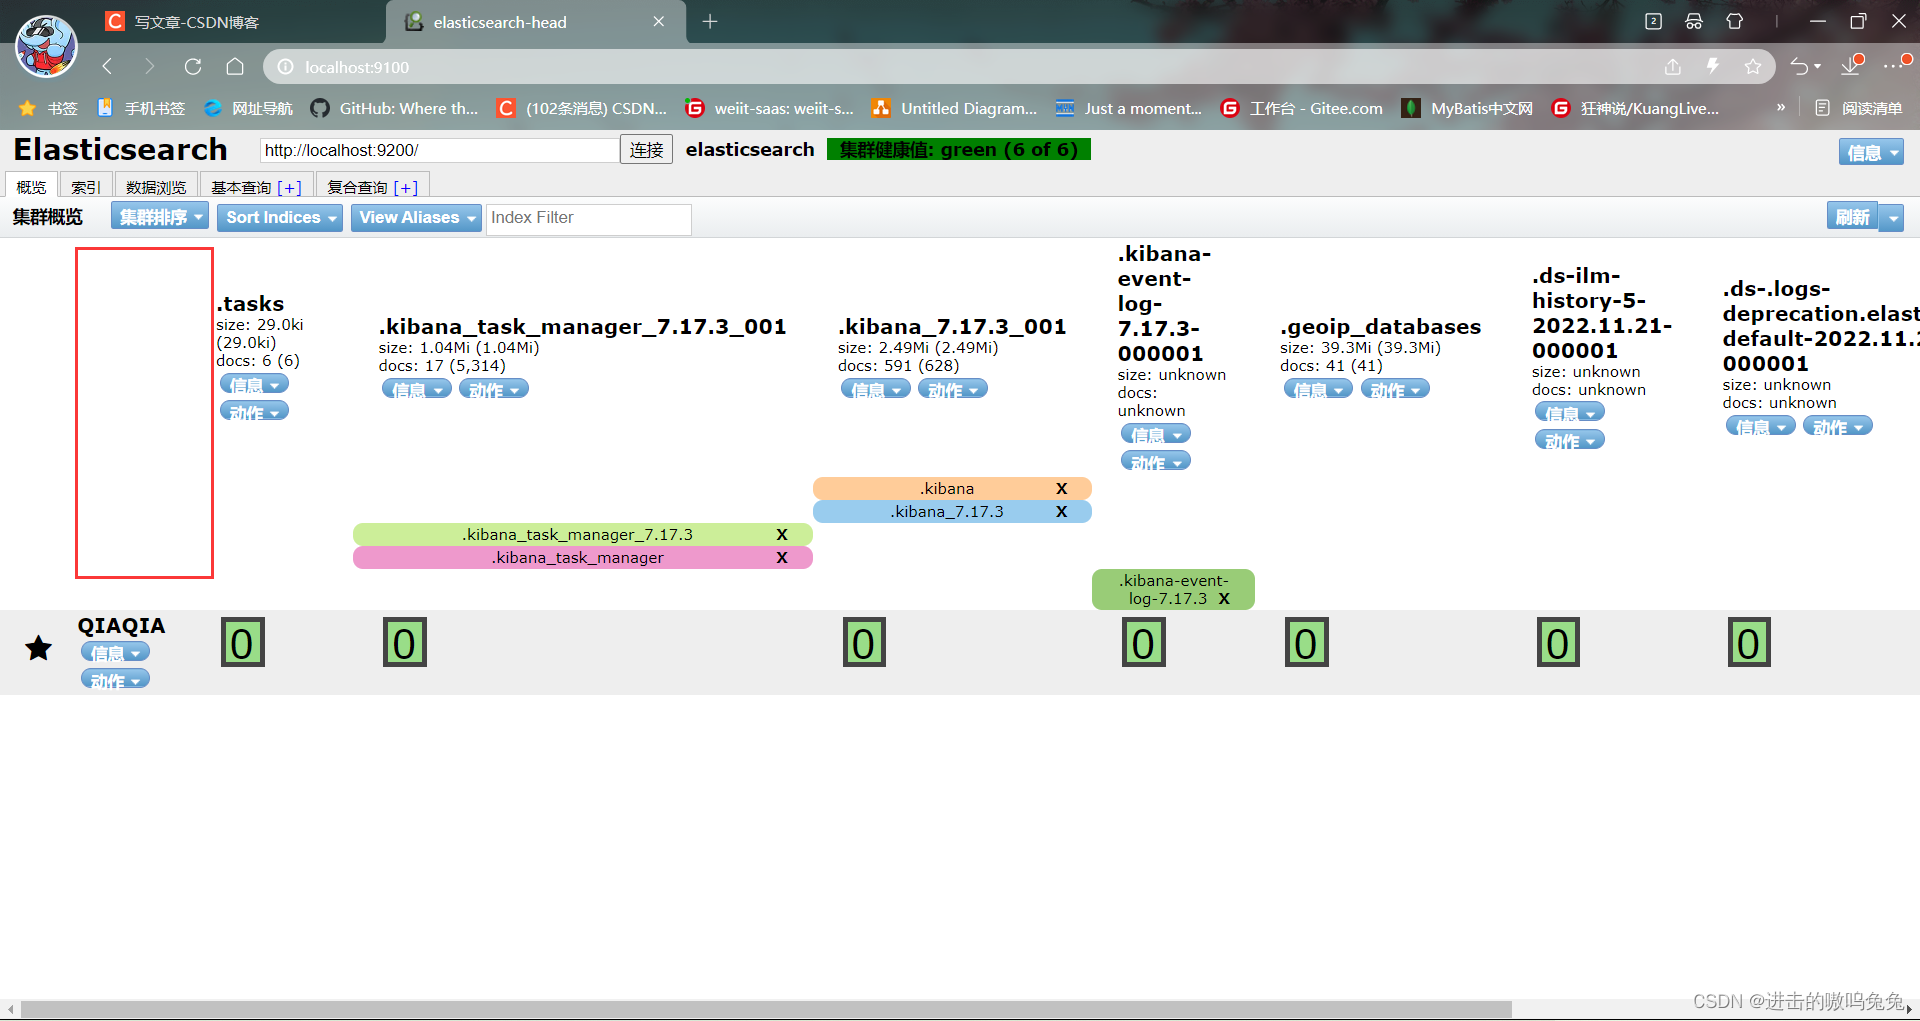Remove .kibana_task_manager_7.17.3 alias with X
Image resolution: width=1920 pixels, height=1021 pixels.
[782, 534]
